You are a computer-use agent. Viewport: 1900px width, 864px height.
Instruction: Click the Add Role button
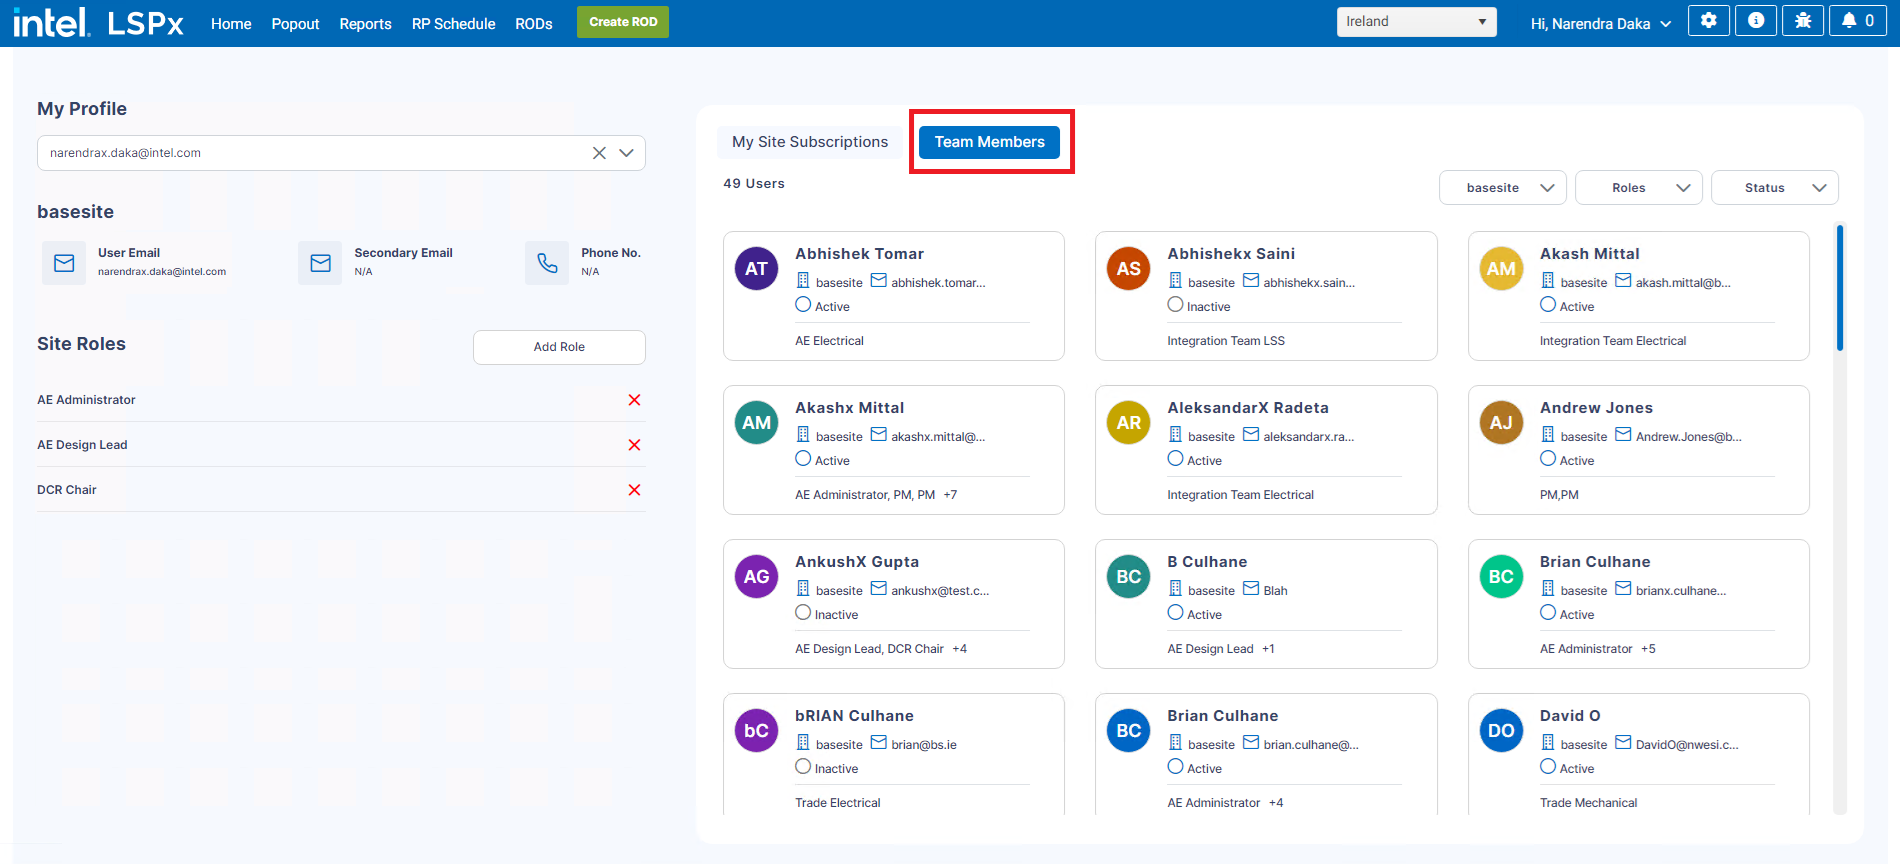(559, 347)
